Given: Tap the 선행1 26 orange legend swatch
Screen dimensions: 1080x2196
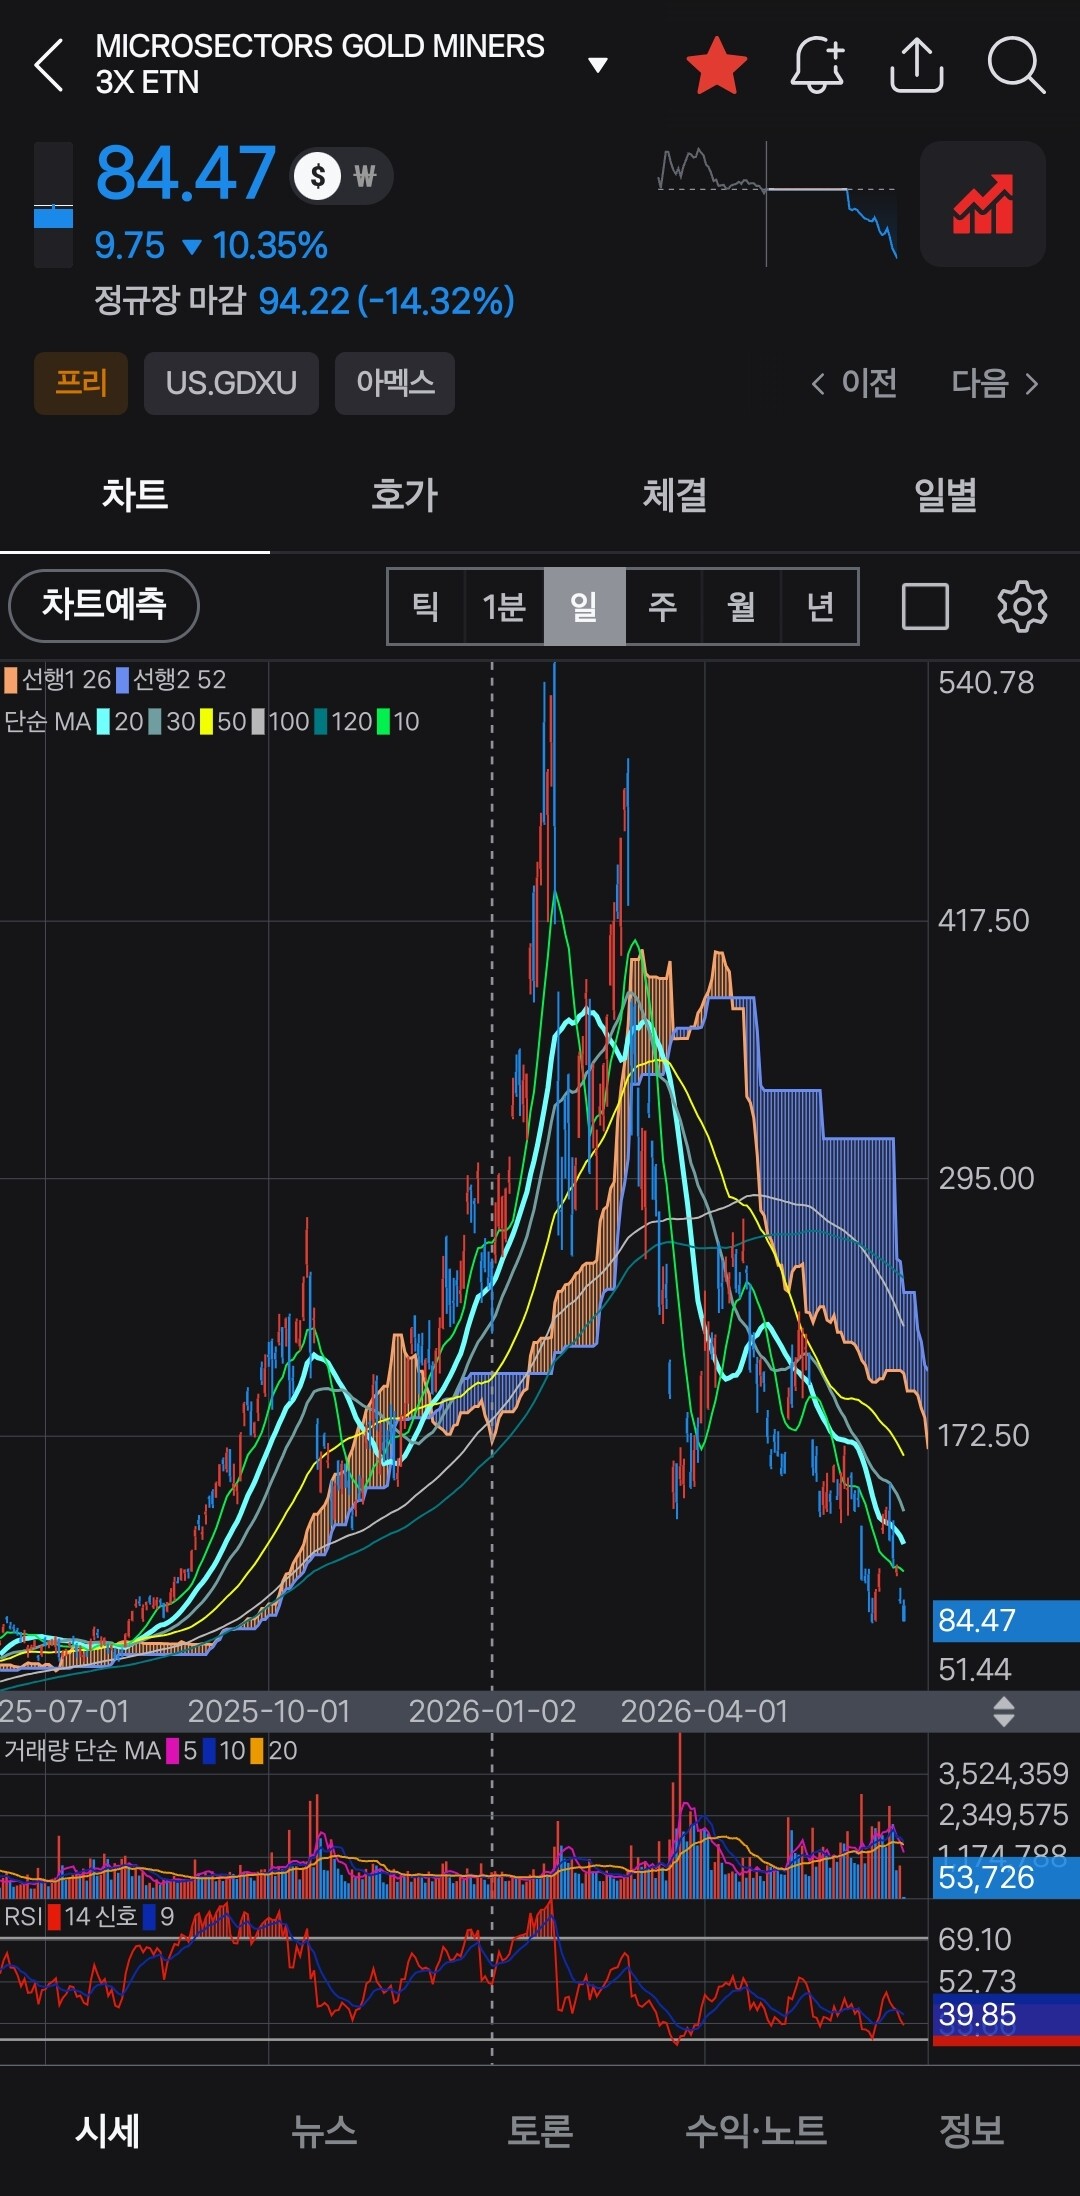Looking at the screenshot, I should point(10,680).
